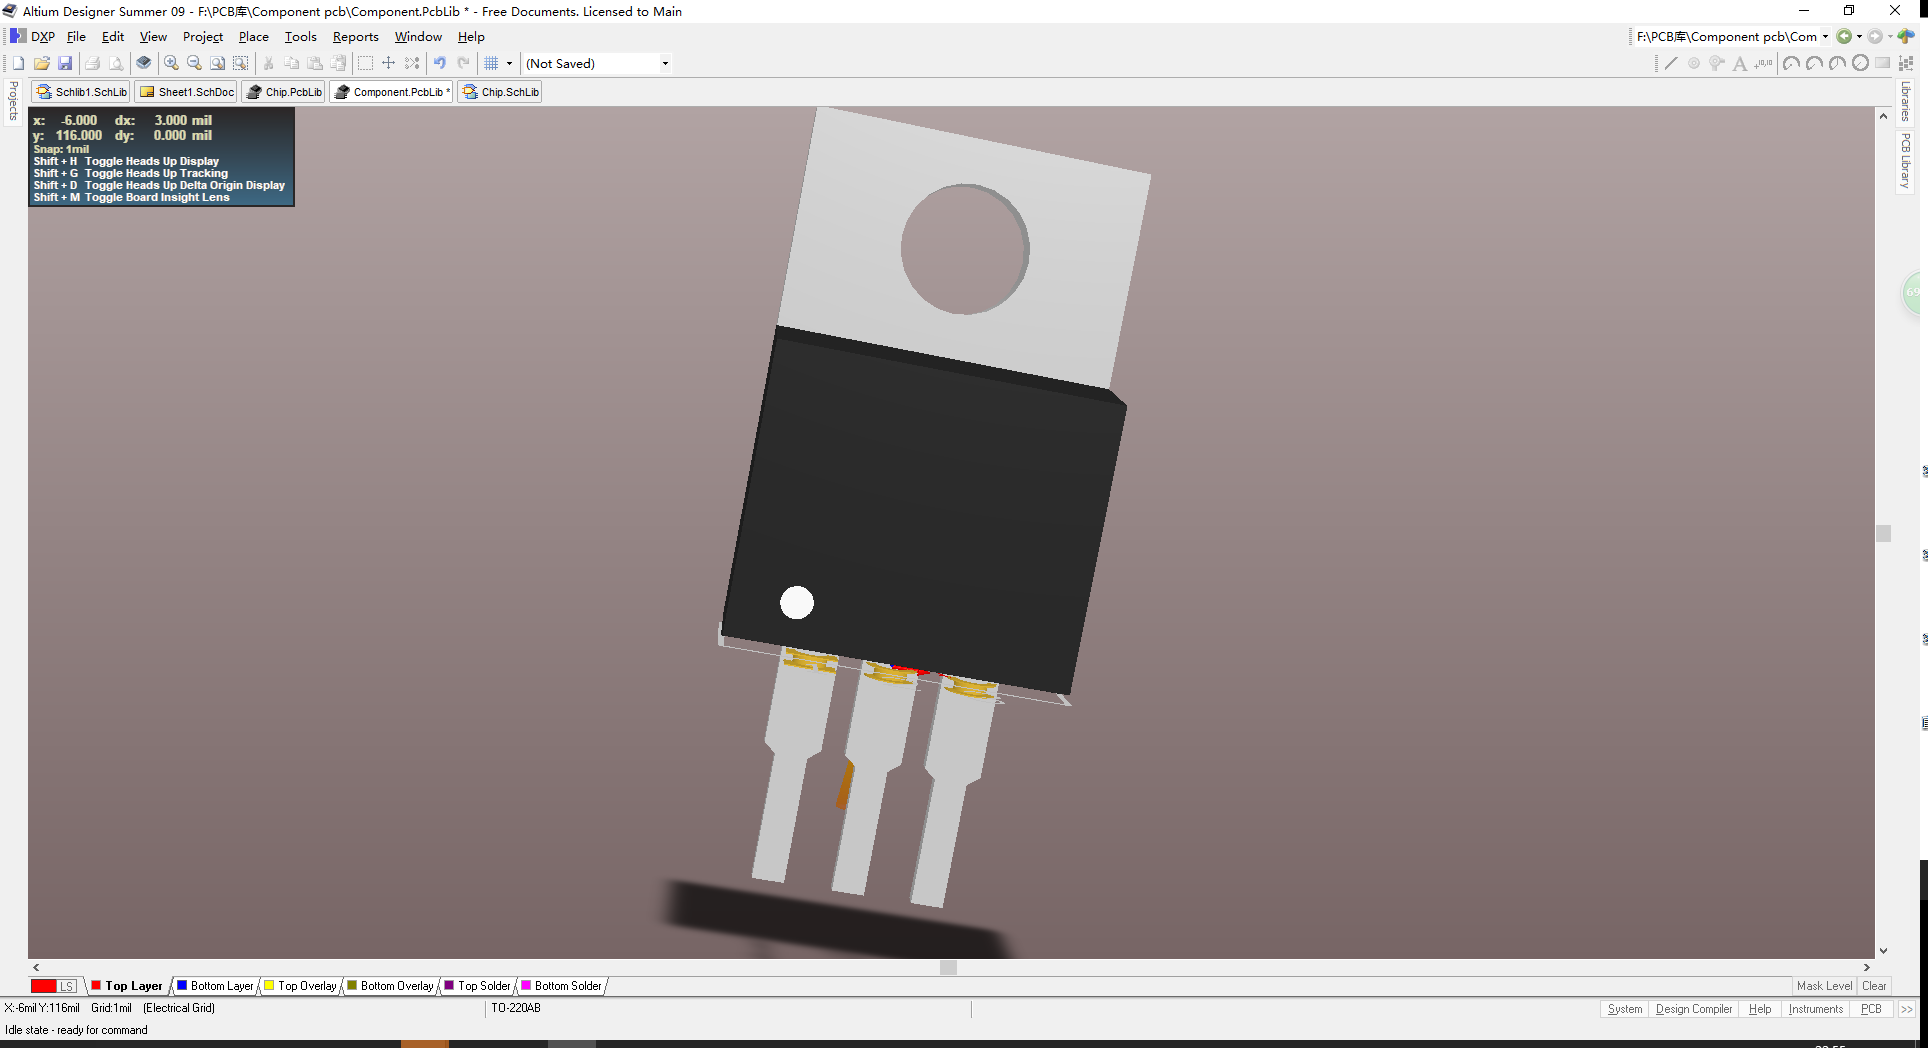
Task: Deselect all objects with the toolbar icon
Action: pos(412,63)
